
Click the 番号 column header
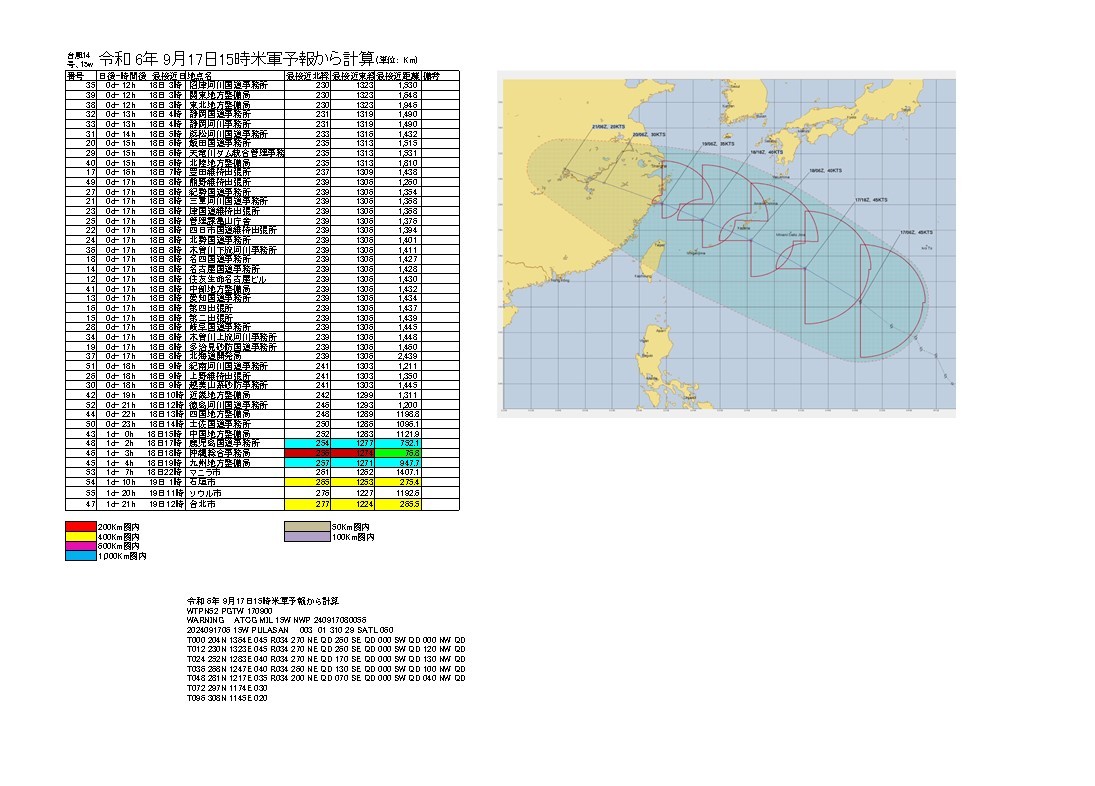(x=75, y=75)
